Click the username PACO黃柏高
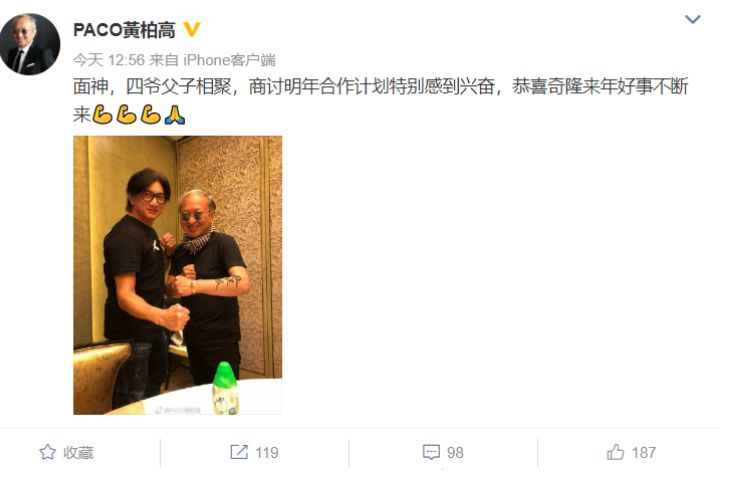 (x=124, y=30)
